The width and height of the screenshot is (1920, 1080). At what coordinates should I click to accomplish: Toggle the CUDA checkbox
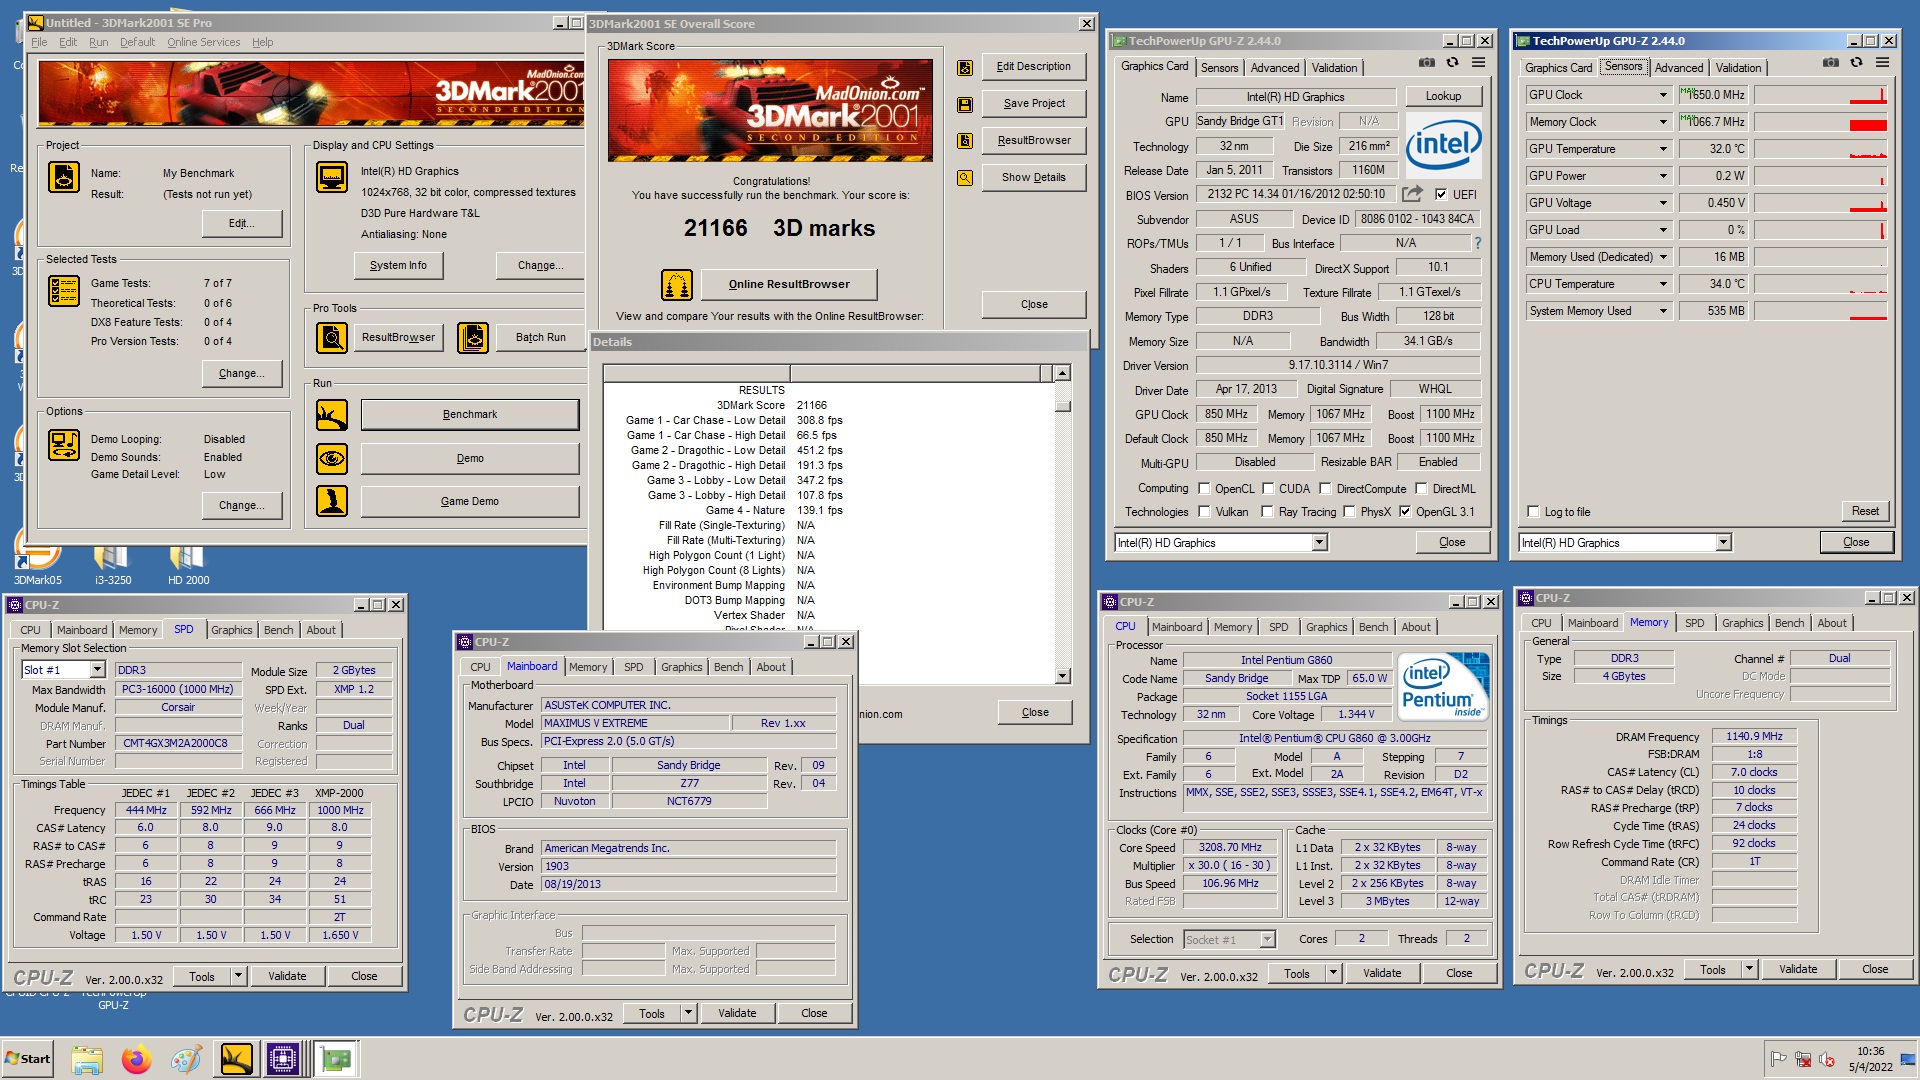(1268, 489)
